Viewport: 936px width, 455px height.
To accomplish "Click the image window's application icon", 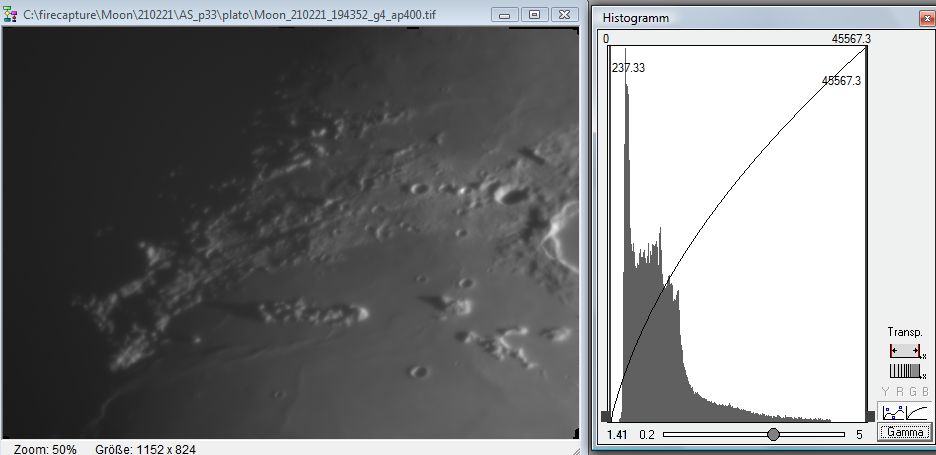I will click(10, 14).
